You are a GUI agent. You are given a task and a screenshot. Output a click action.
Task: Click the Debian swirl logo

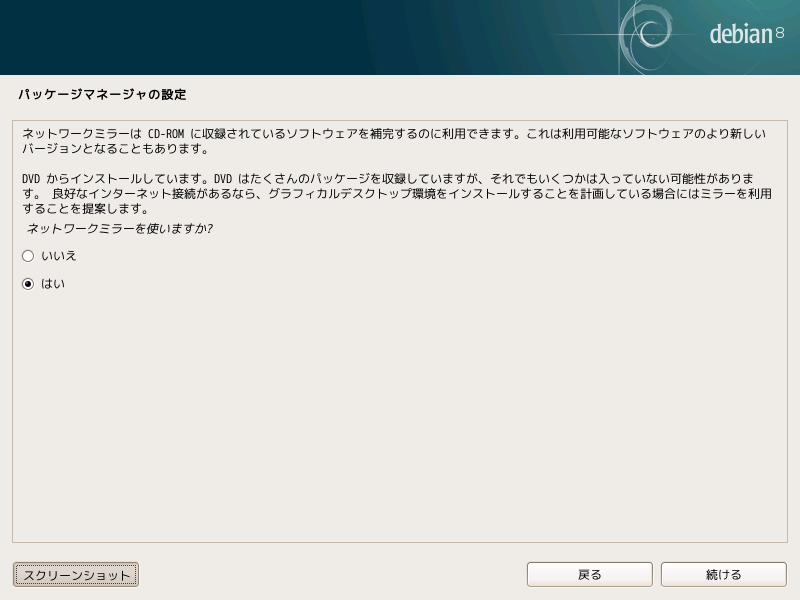[652, 32]
